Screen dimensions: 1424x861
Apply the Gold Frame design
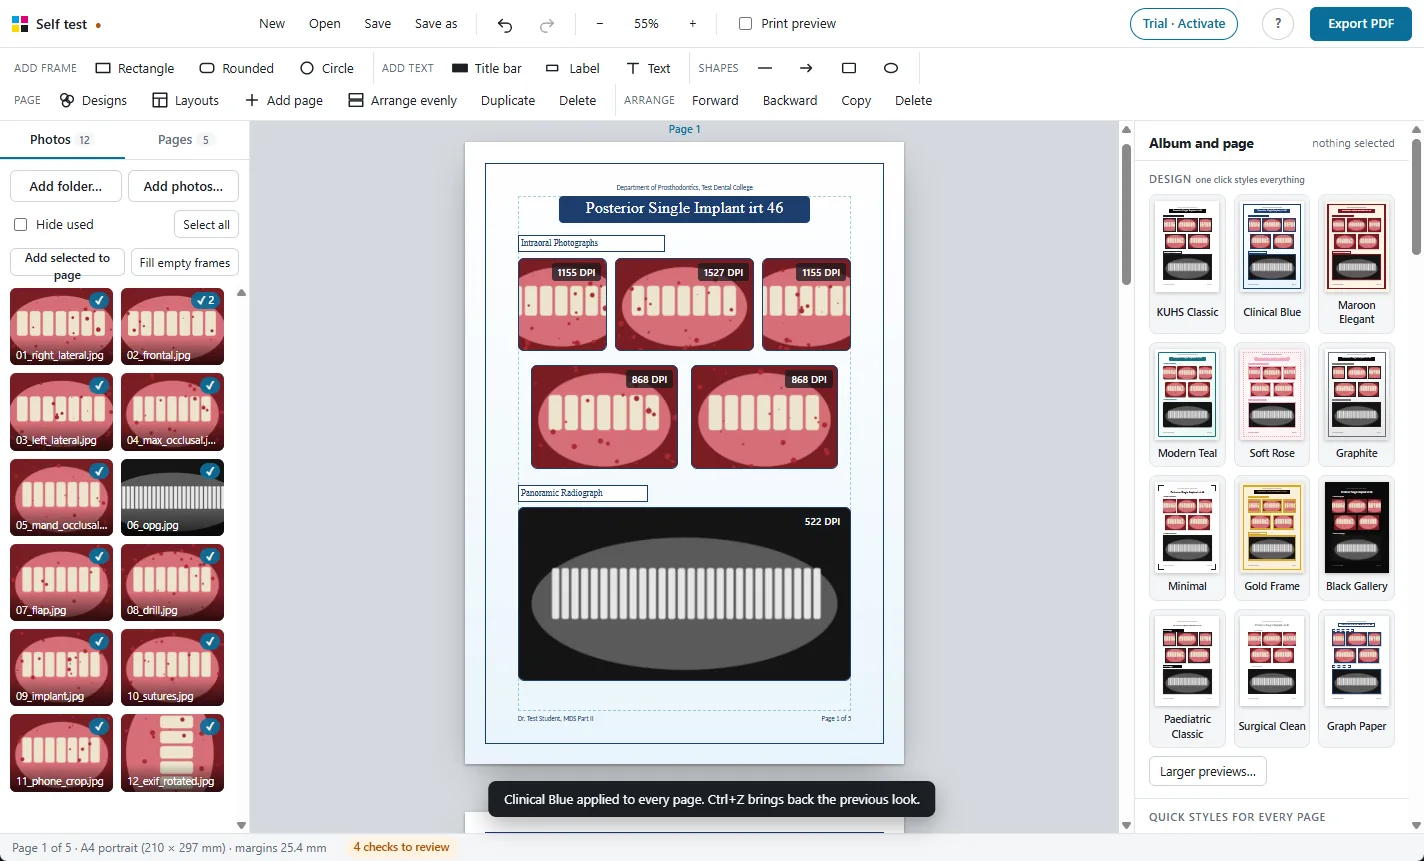pos(1272,537)
